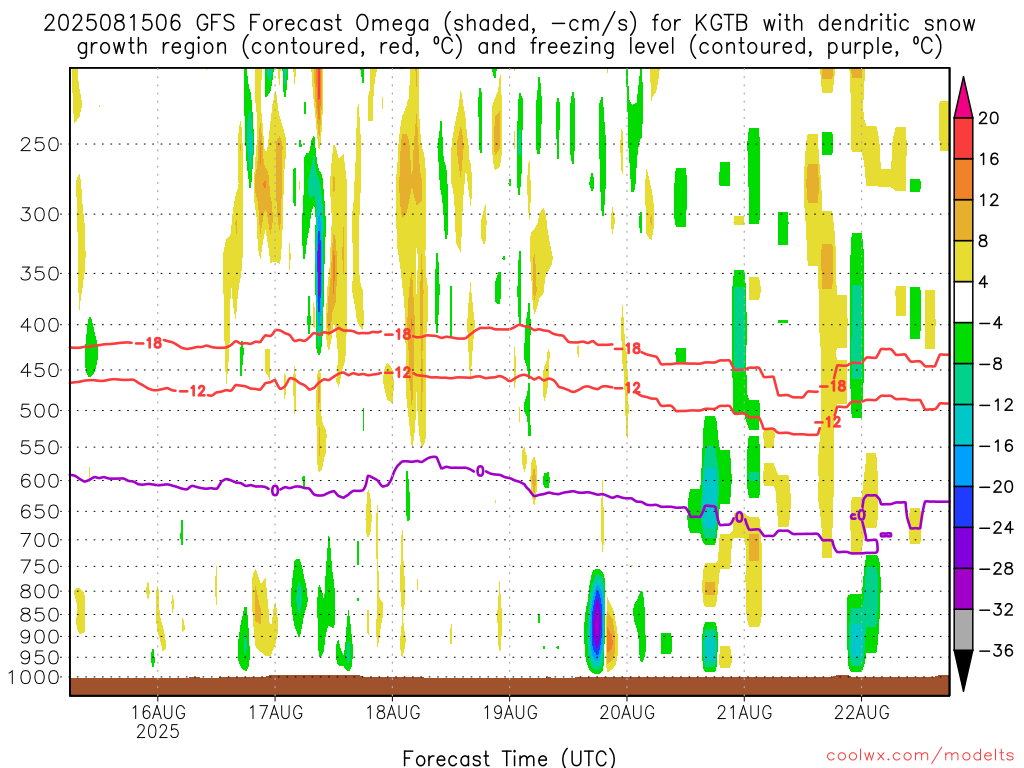Click the 22AUG date label

861,712
